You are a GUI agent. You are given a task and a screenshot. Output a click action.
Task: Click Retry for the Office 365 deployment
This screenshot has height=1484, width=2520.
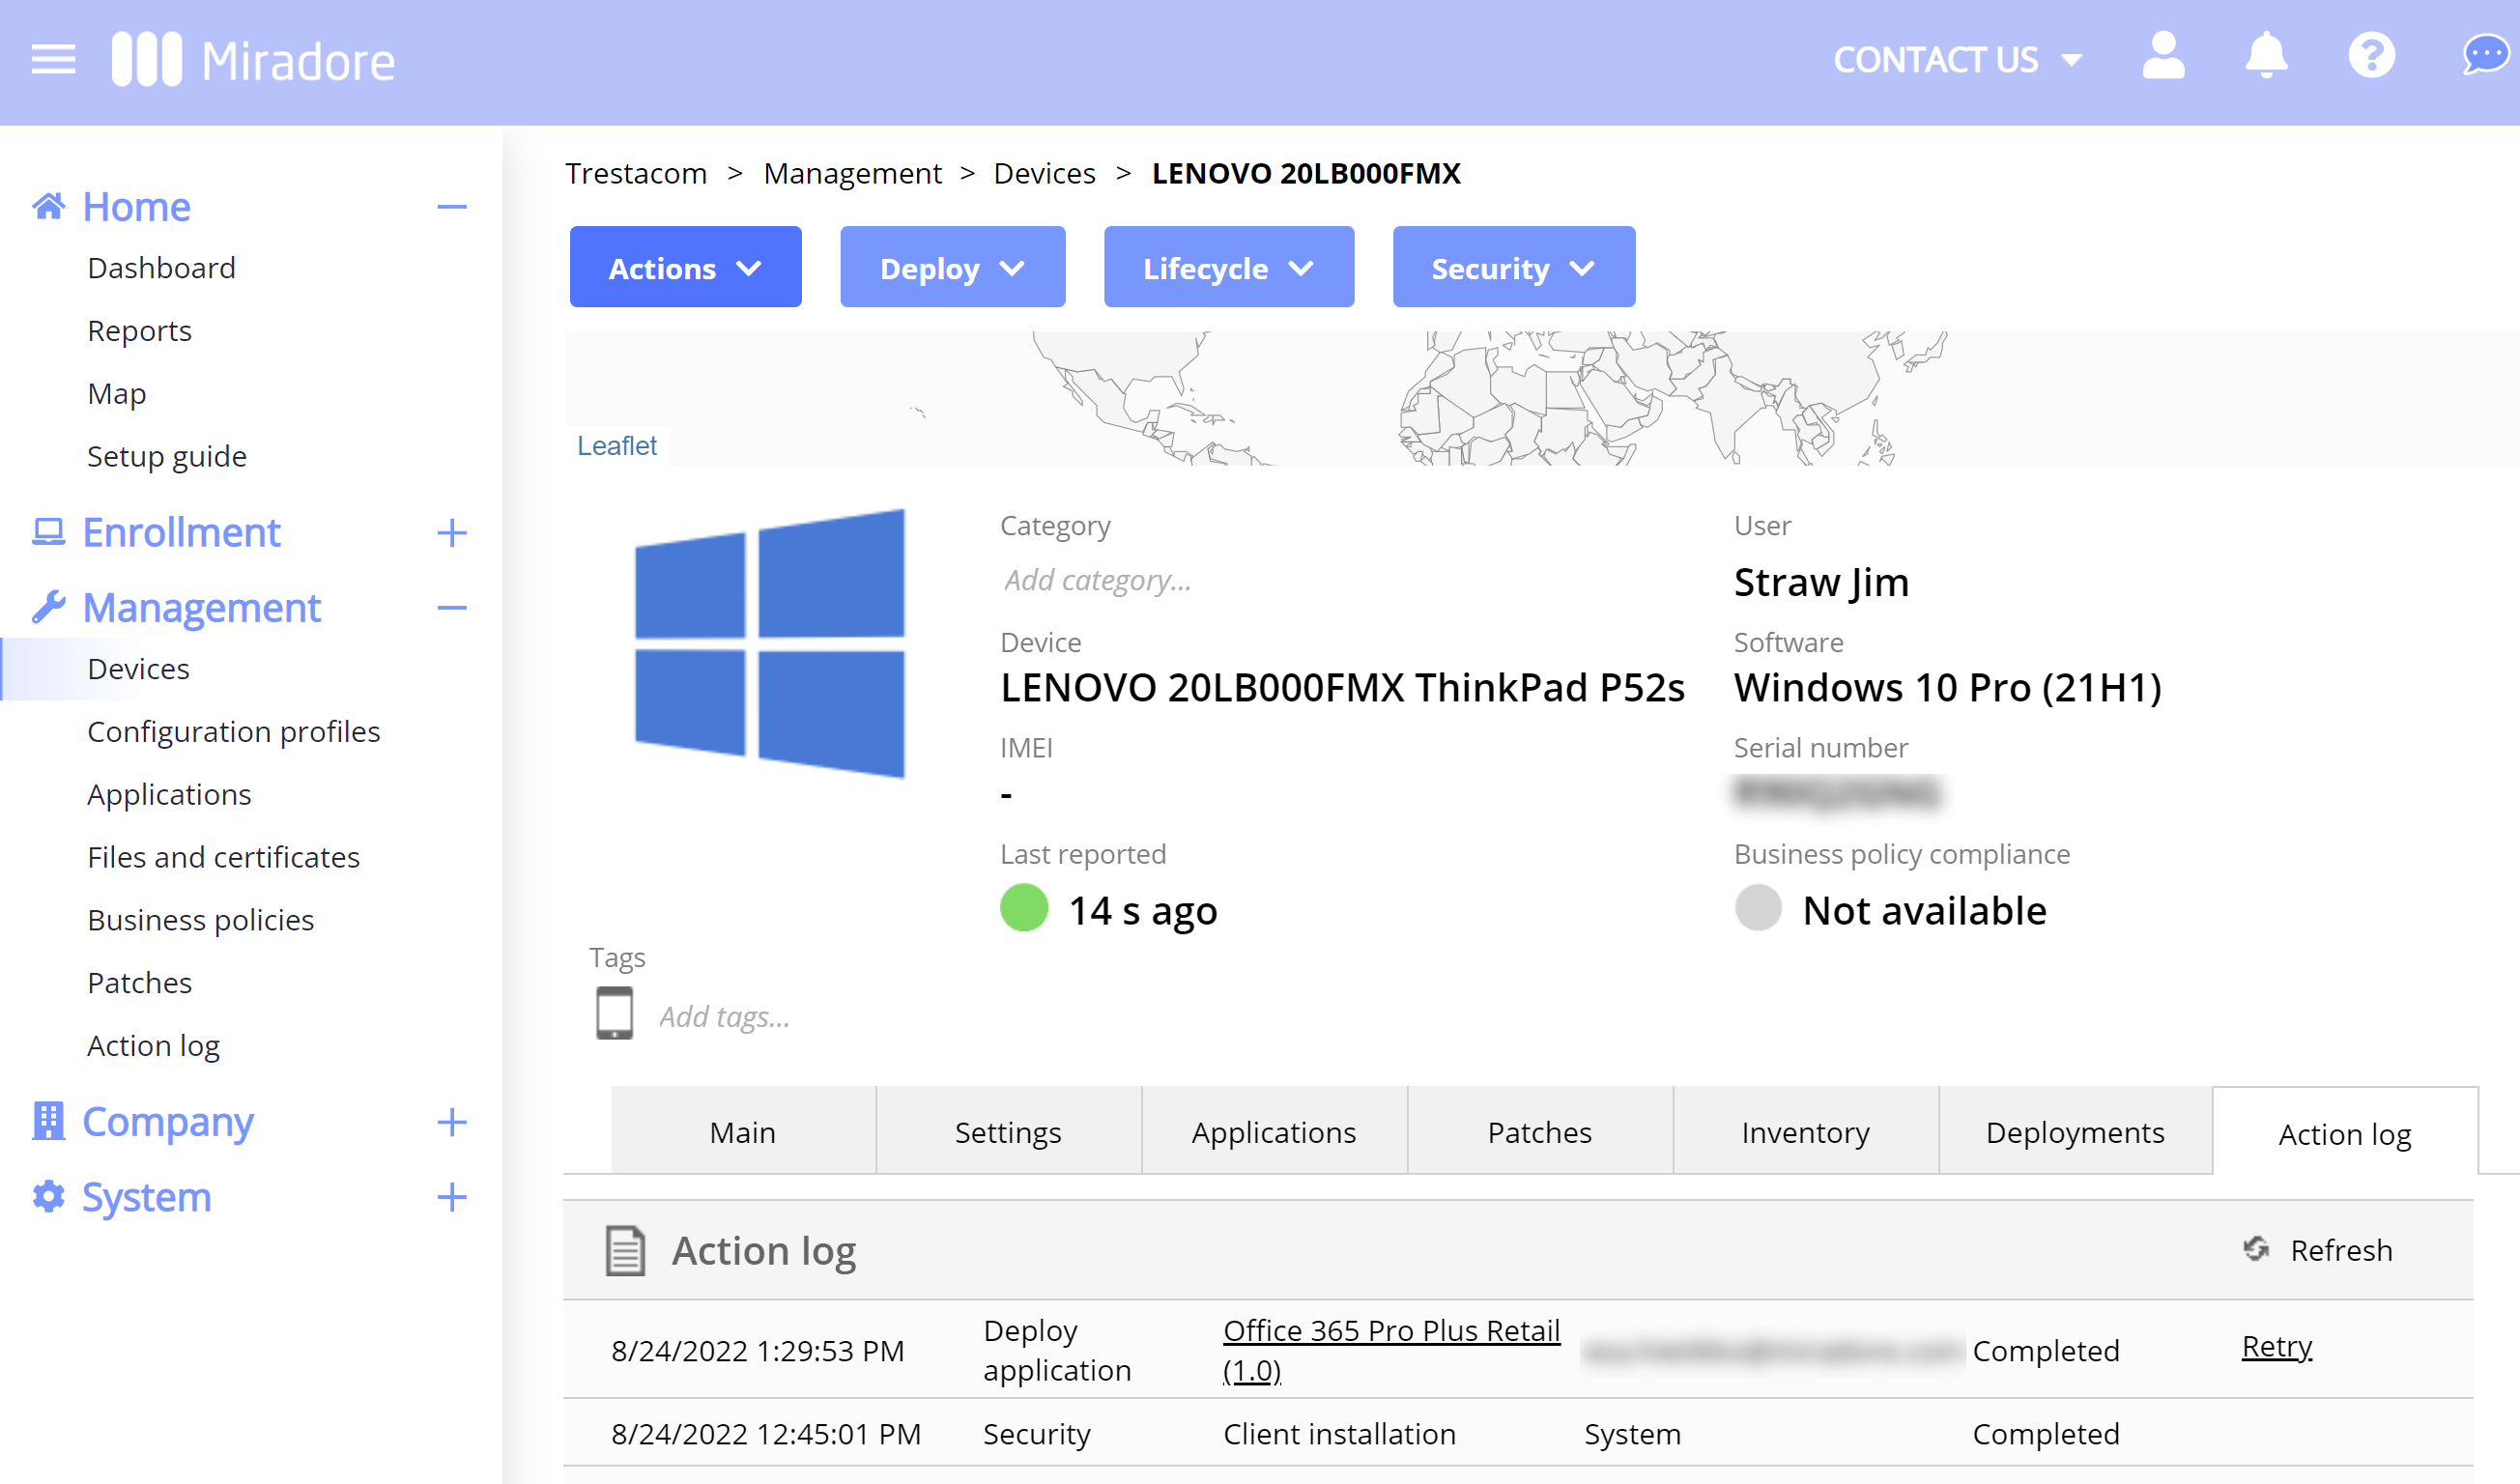click(x=2277, y=1346)
